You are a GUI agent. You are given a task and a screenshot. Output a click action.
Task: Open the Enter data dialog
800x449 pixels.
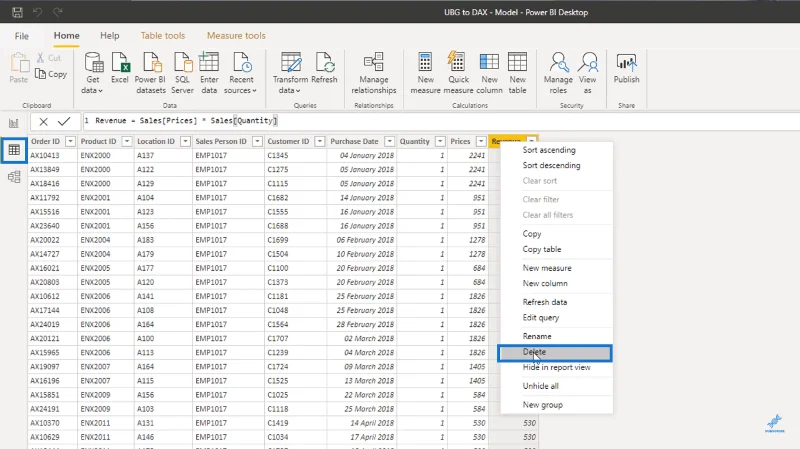(x=209, y=73)
